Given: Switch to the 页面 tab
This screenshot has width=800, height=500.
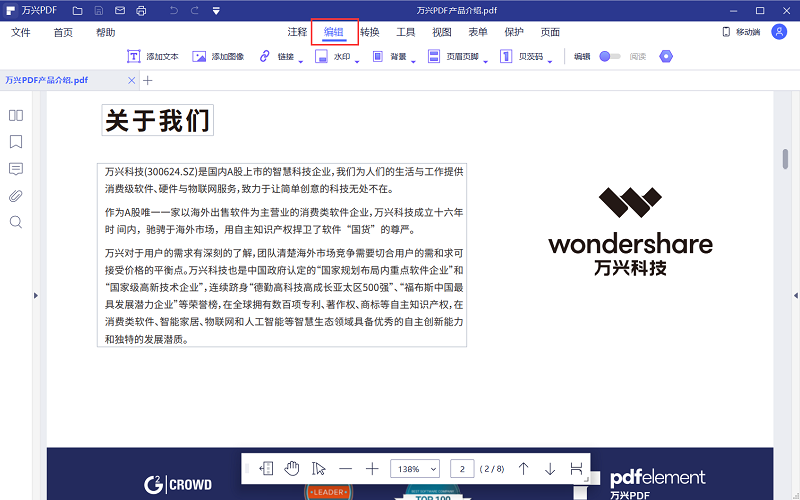Looking at the screenshot, I should coord(550,32).
